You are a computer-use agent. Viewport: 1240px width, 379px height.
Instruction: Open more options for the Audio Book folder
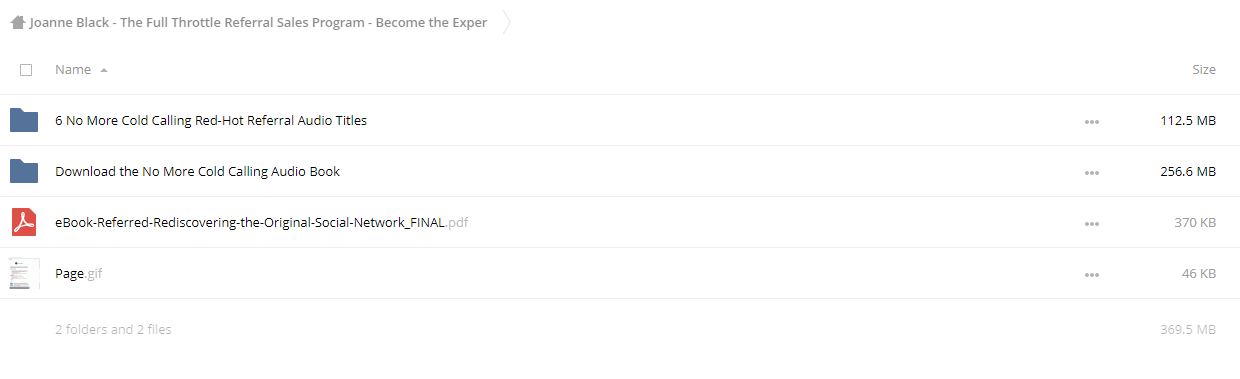point(1091,173)
